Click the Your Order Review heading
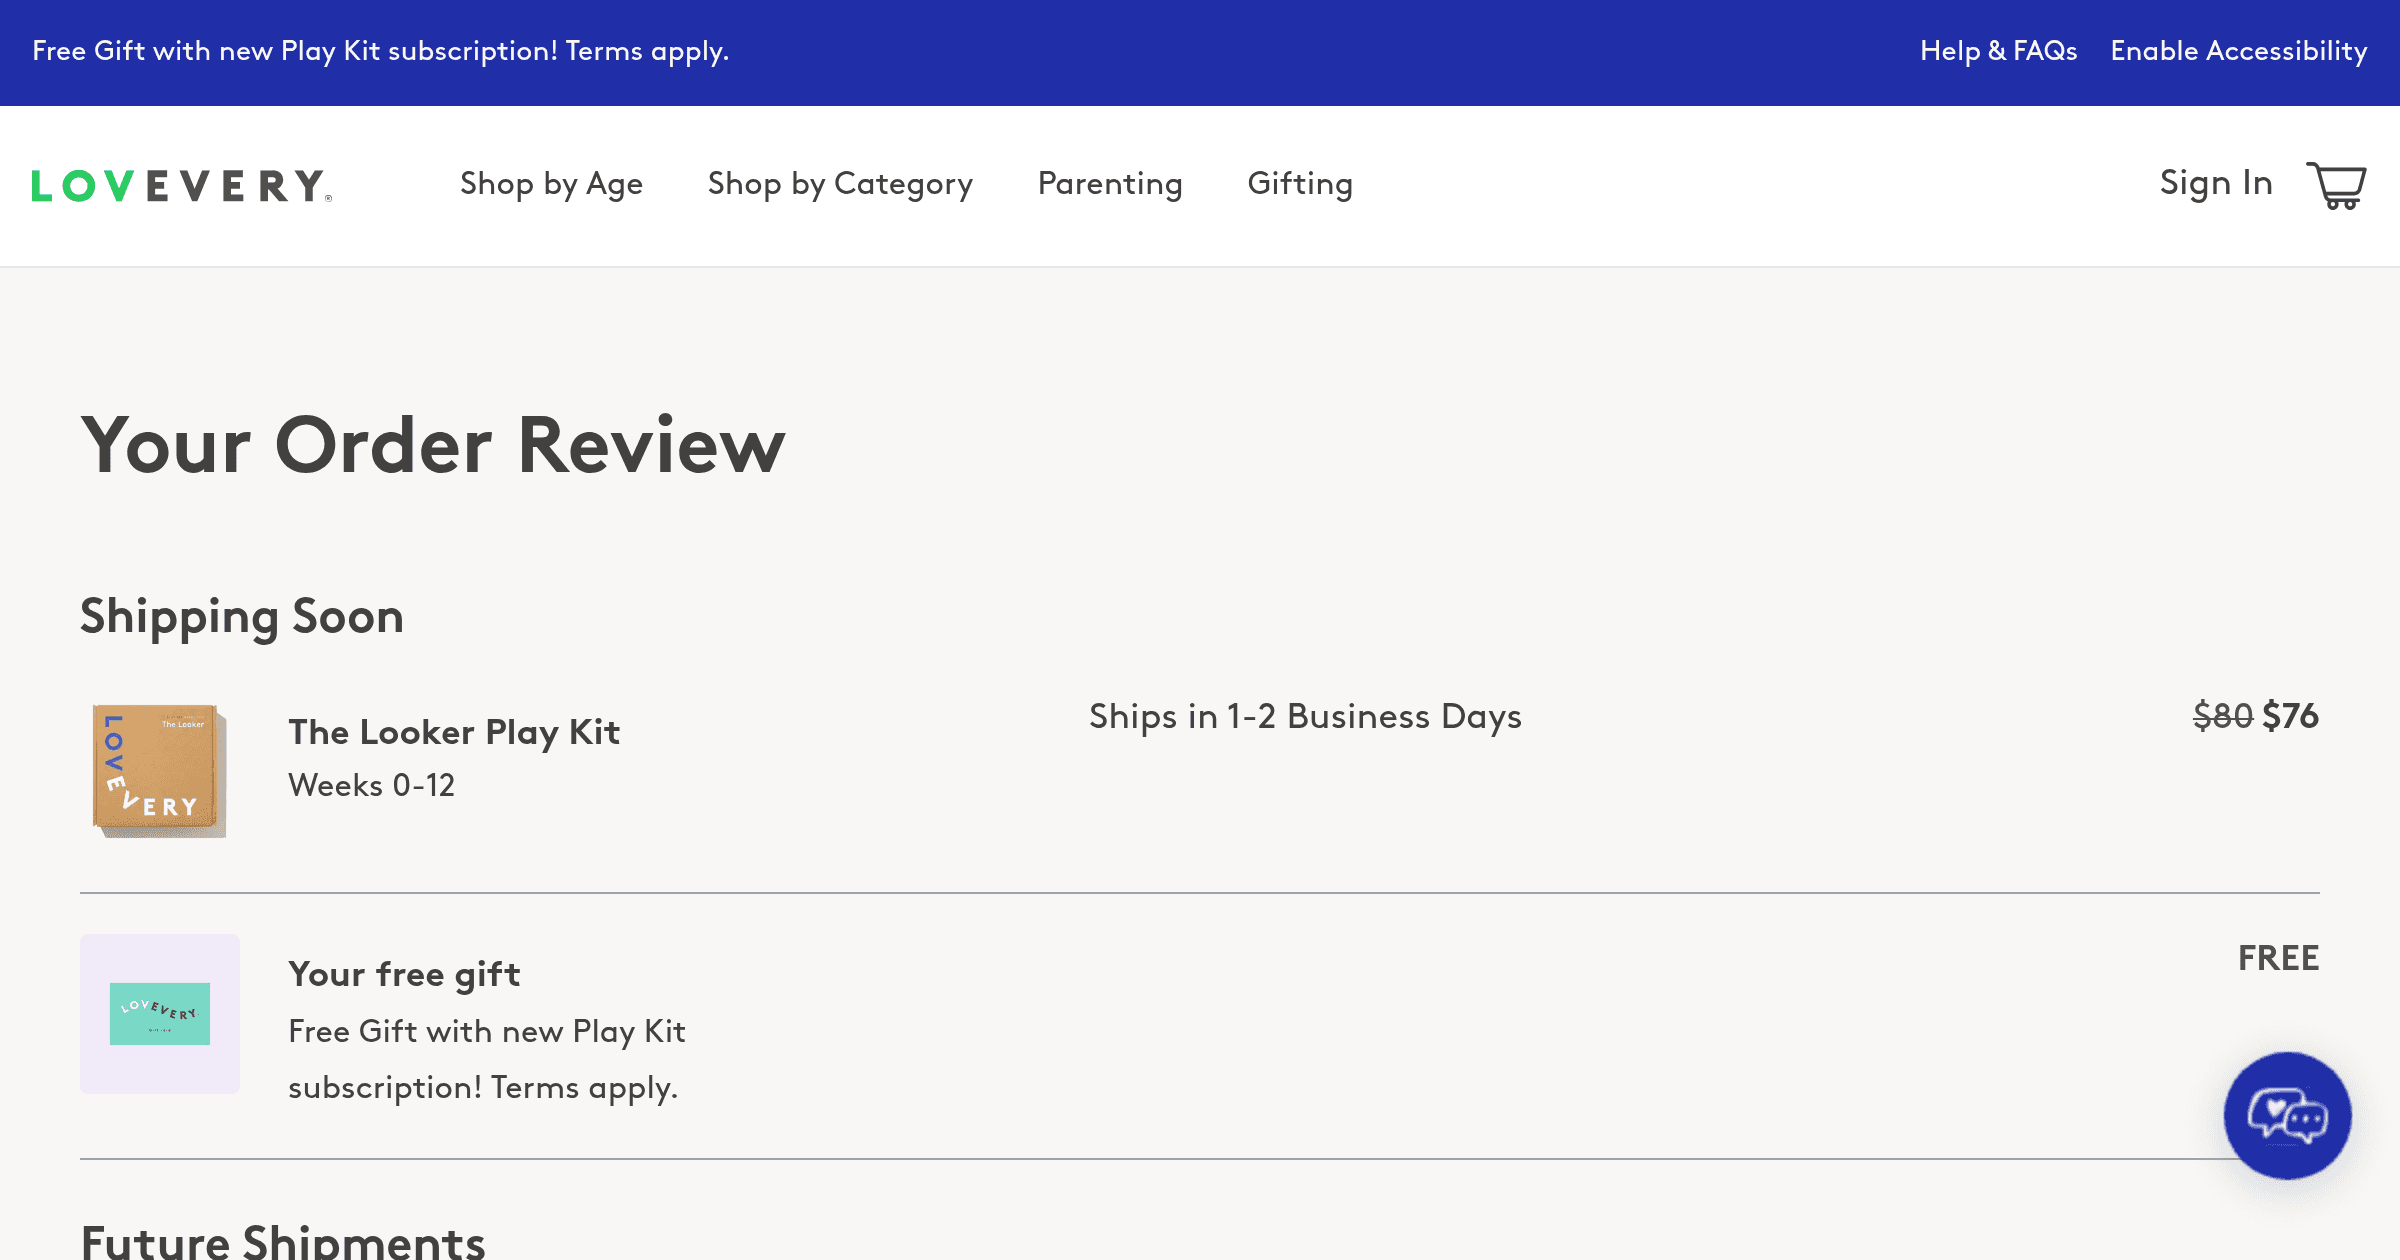 (x=433, y=445)
